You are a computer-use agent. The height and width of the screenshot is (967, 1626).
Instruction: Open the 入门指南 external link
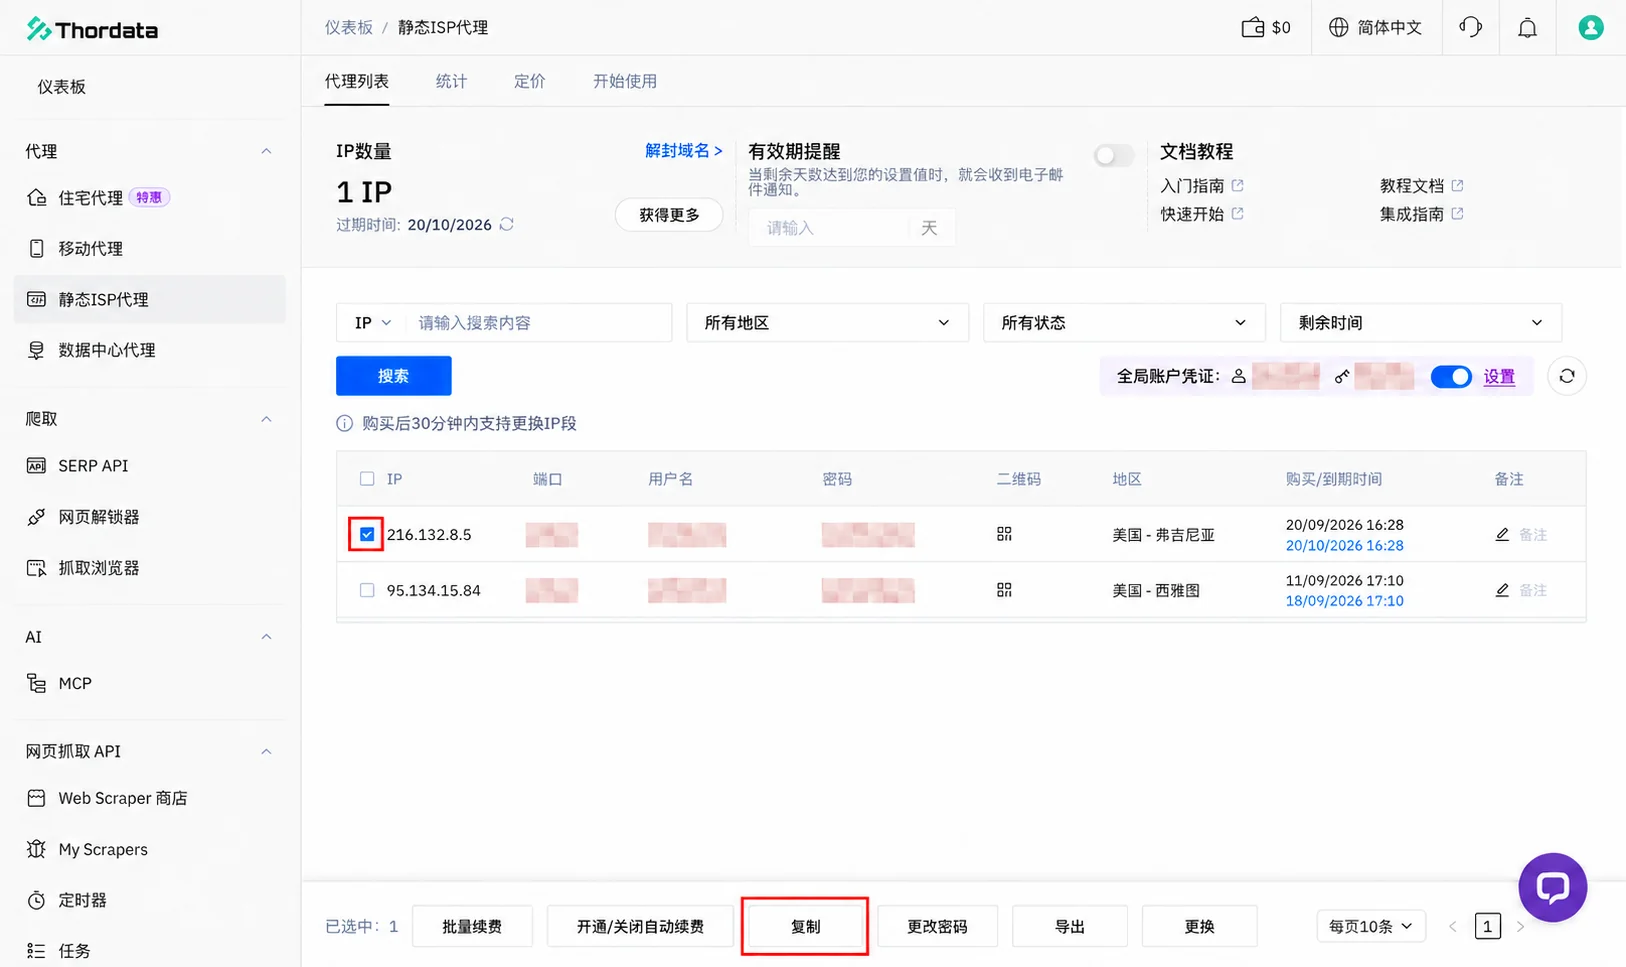point(1201,186)
